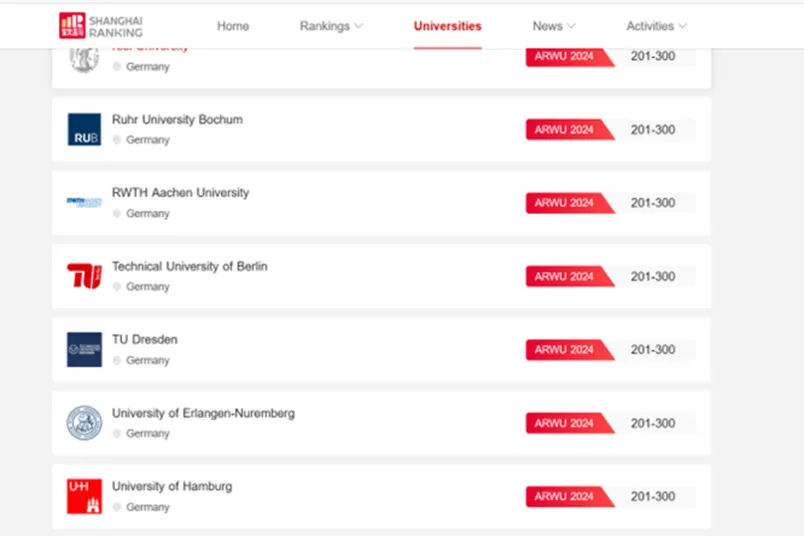Open Ruhr University Bochum RUB logo
Image resolution: width=804 pixels, height=536 pixels.
coord(84,129)
